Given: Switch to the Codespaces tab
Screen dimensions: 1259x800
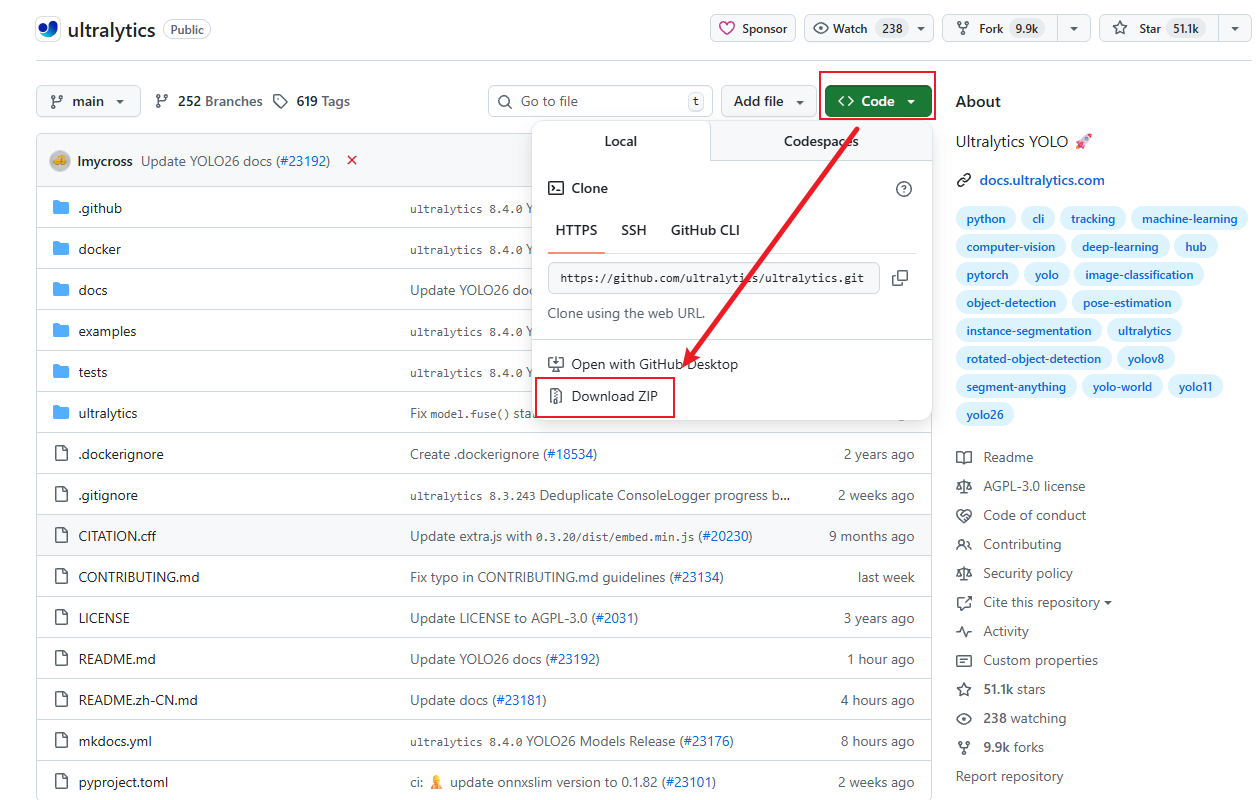Looking at the screenshot, I should 821,141.
